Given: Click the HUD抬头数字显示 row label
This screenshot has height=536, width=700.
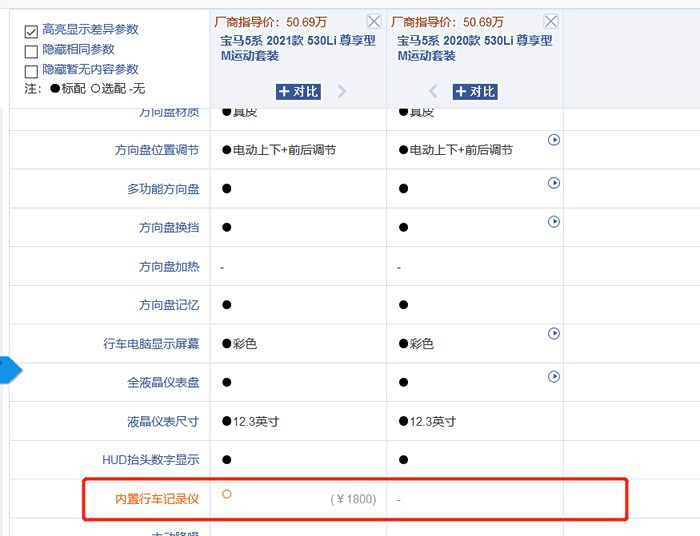Looking at the screenshot, I should pos(150,460).
